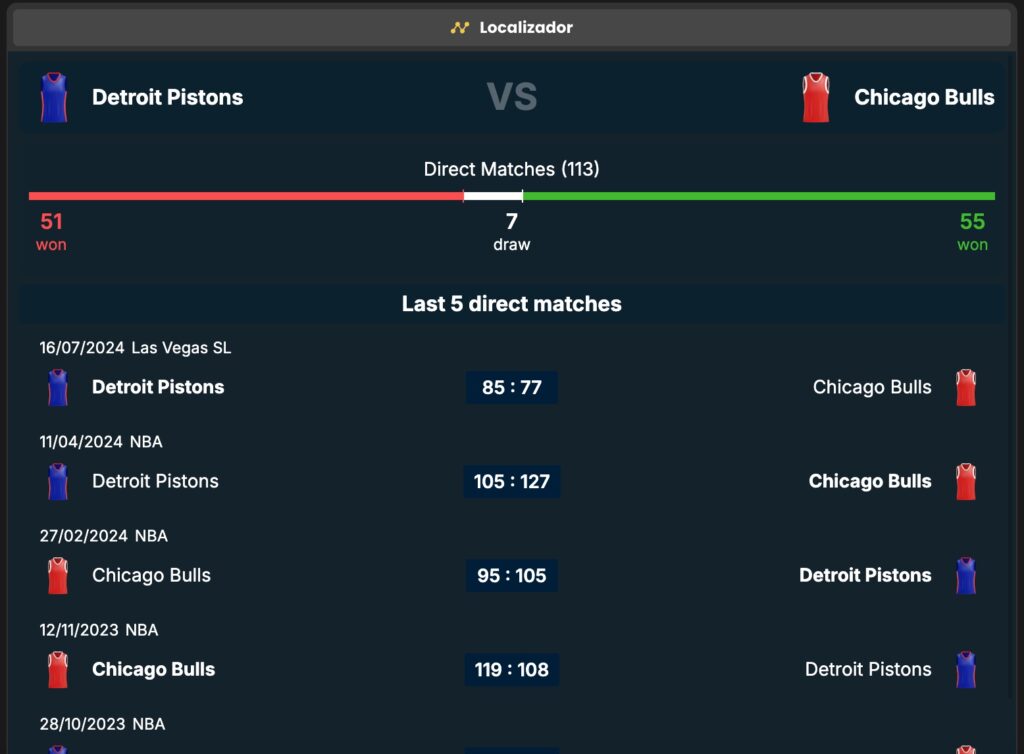Open the 85 : 77 match score
This screenshot has height=754, width=1024.
pyautogui.click(x=512, y=387)
